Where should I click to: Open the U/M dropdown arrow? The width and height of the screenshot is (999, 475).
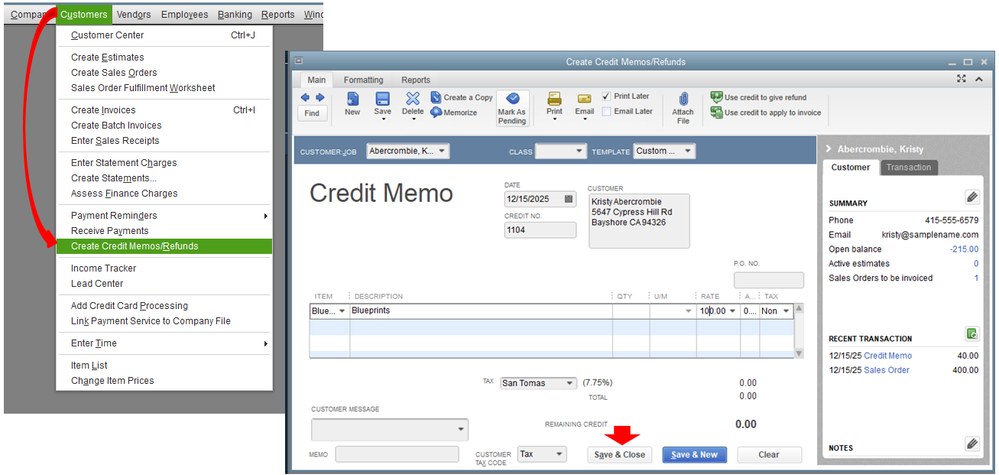(x=689, y=311)
